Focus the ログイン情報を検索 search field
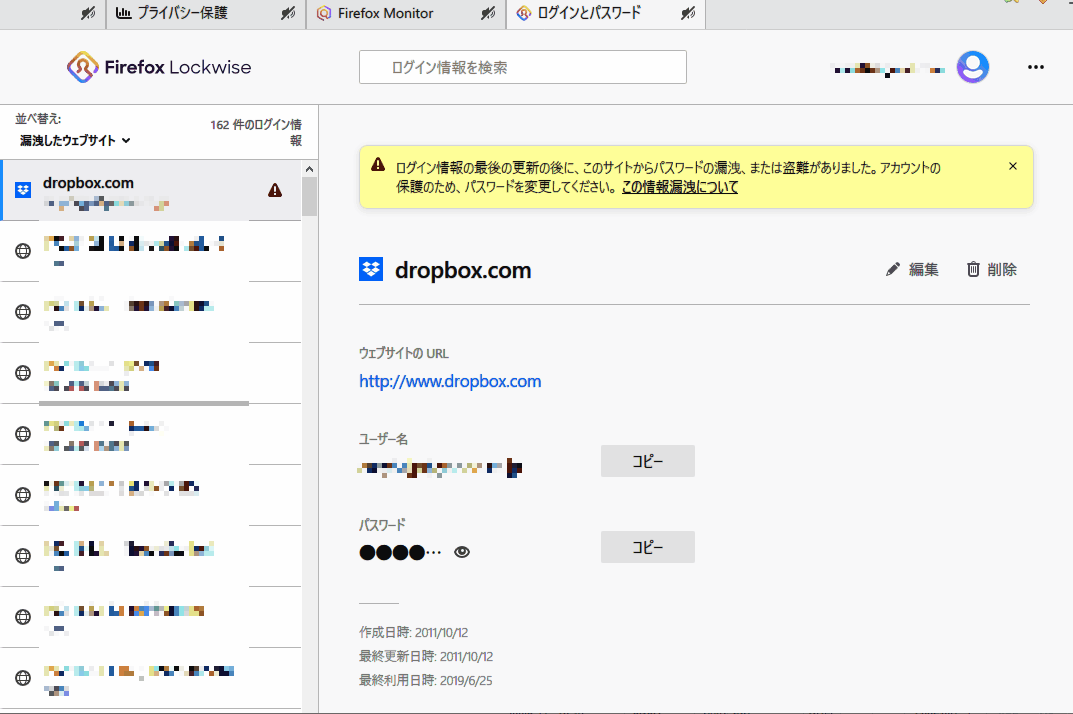 coord(523,67)
